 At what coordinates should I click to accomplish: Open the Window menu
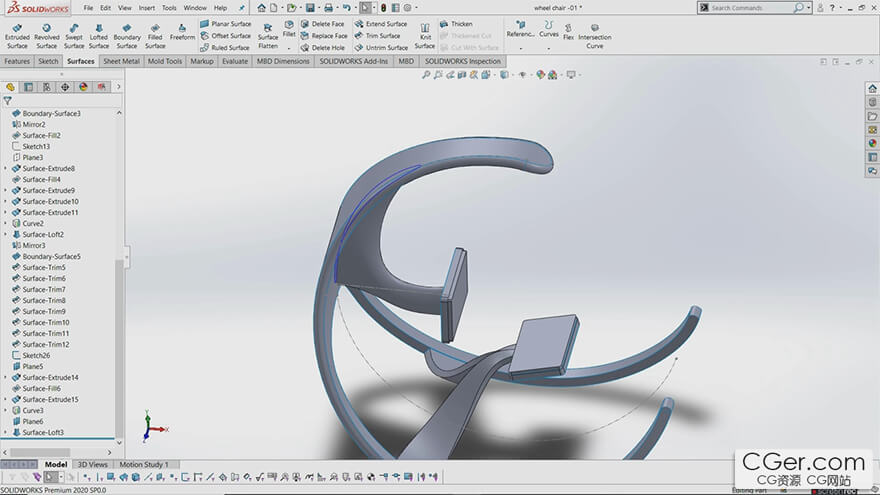click(x=195, y=8)
